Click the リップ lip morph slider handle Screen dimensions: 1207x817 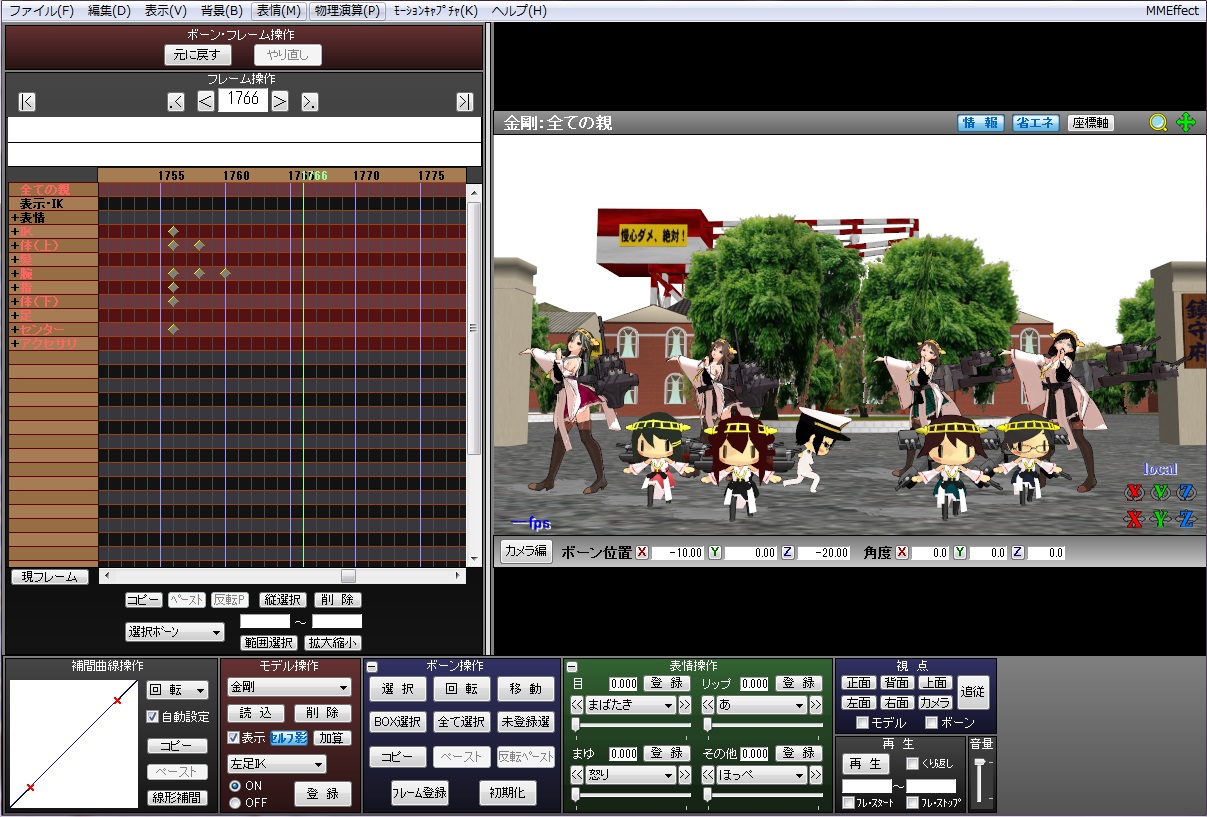pyautogui.click(x=708, y=724)
